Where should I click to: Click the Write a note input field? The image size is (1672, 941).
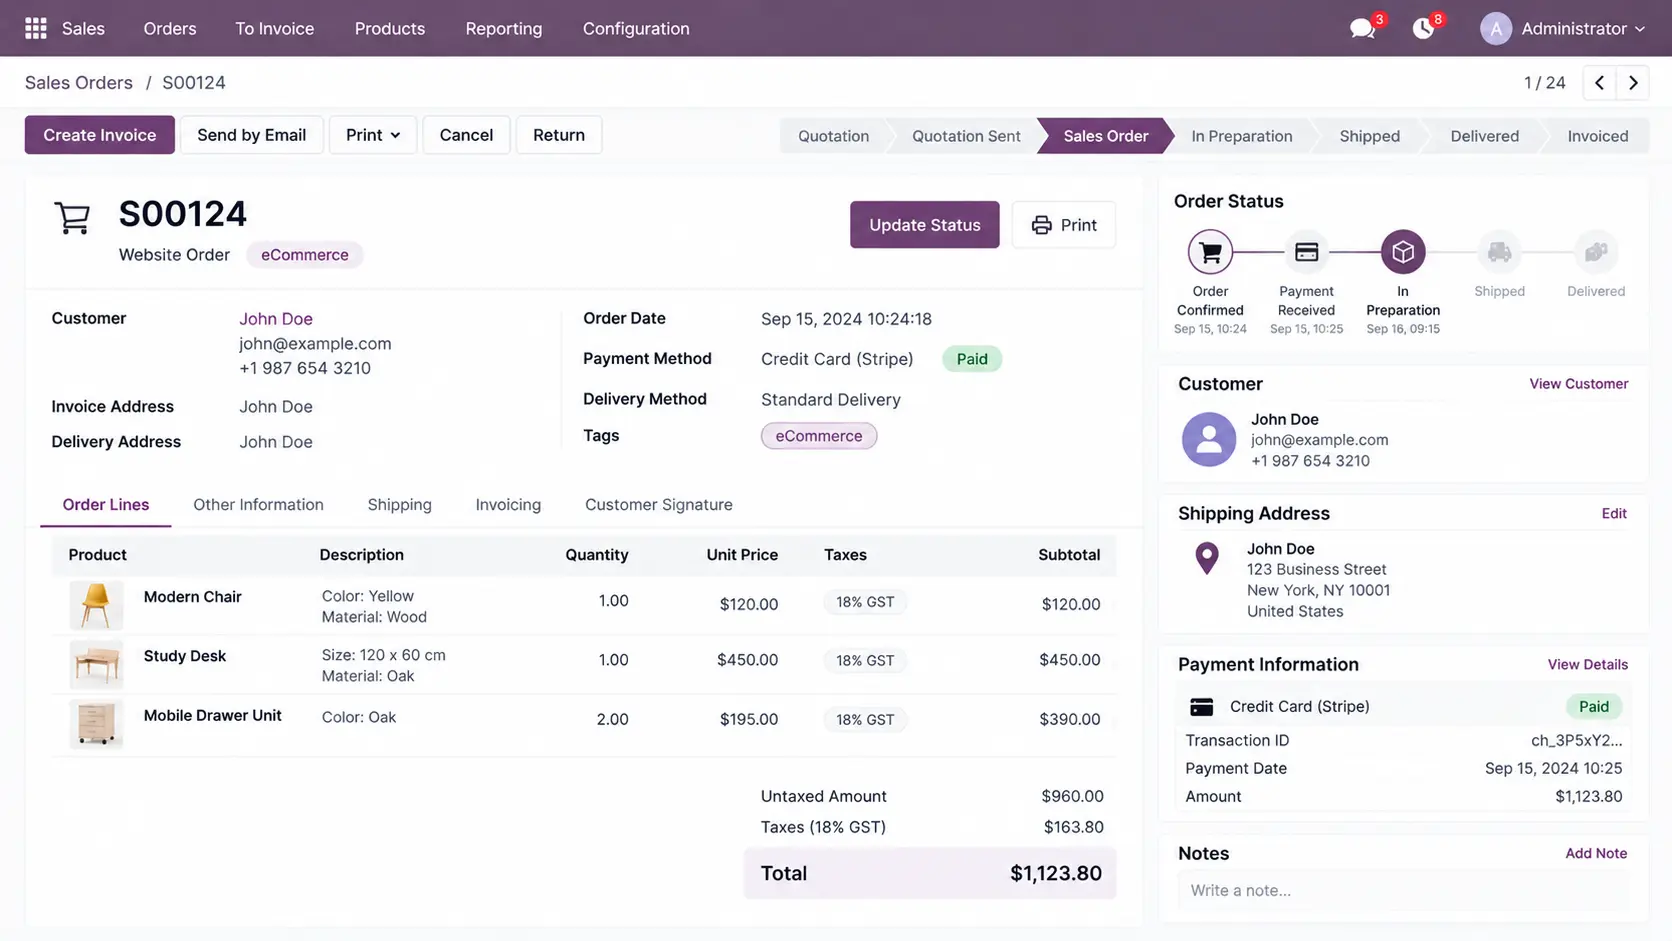tap(1403, 891)
